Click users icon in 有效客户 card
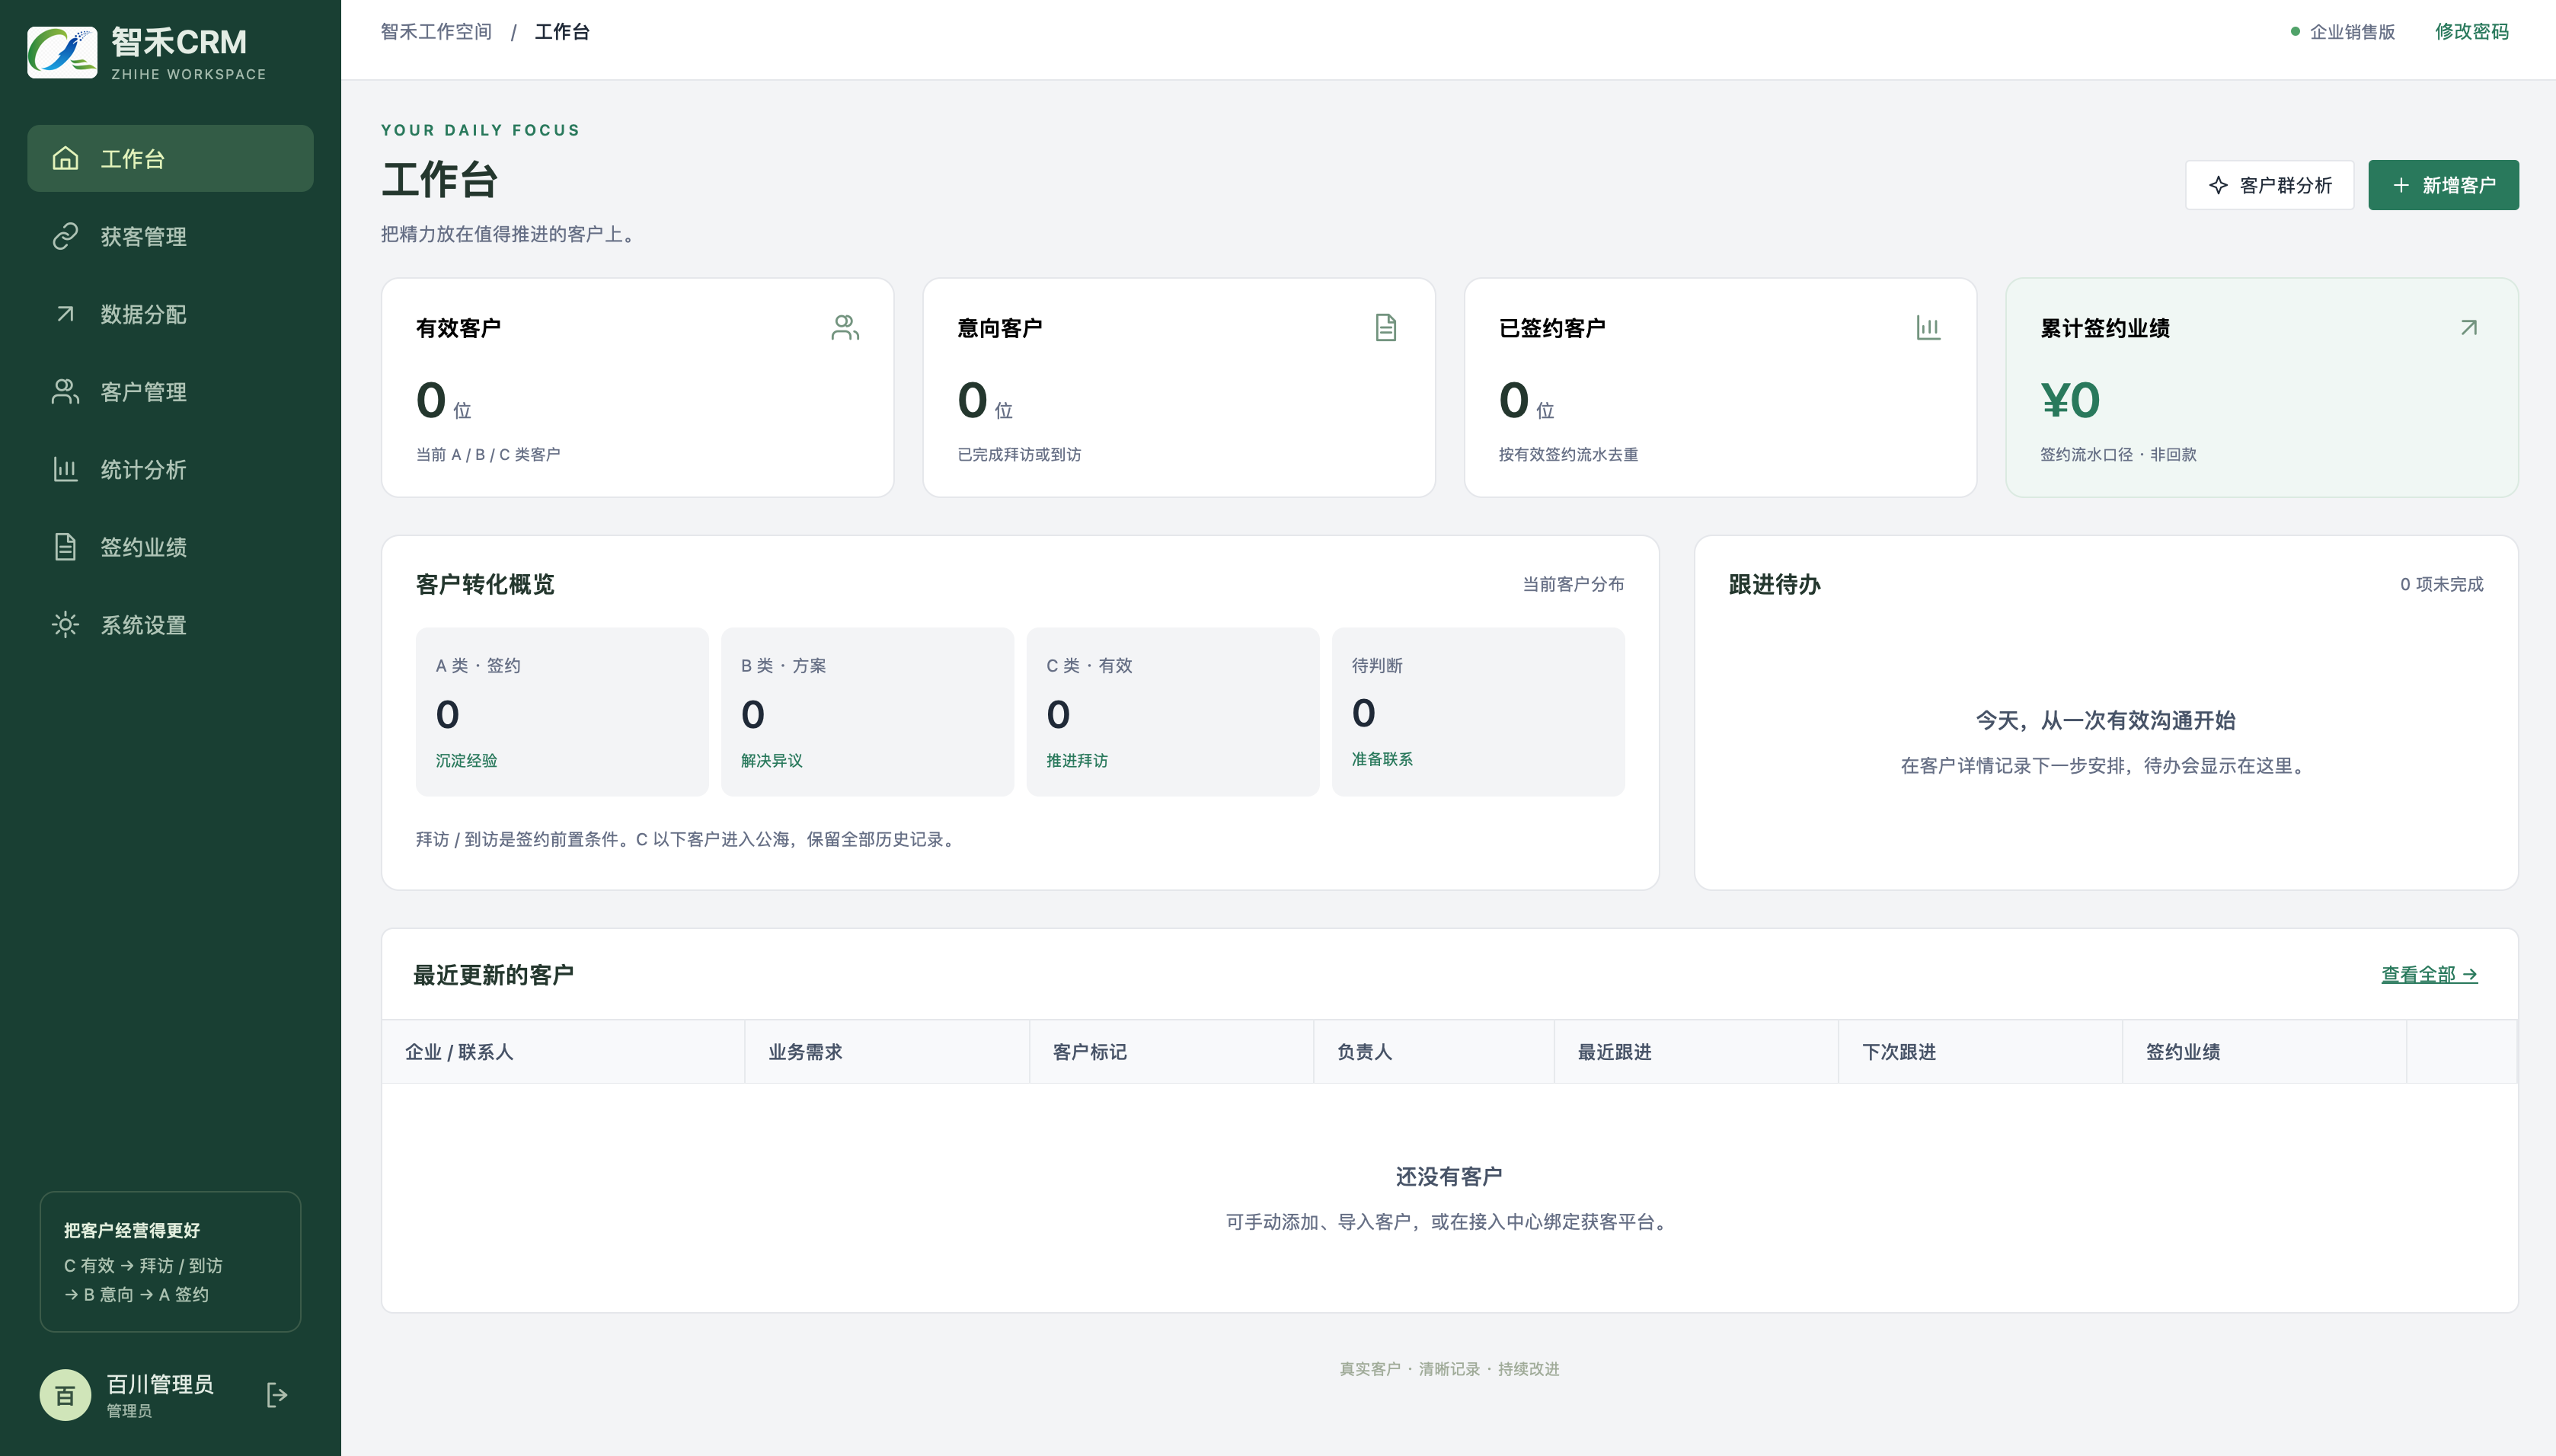 pos(845,328)
